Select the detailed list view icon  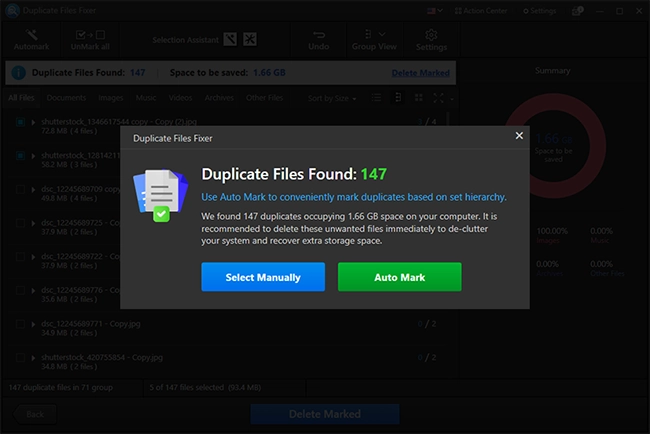pos(398,98)
